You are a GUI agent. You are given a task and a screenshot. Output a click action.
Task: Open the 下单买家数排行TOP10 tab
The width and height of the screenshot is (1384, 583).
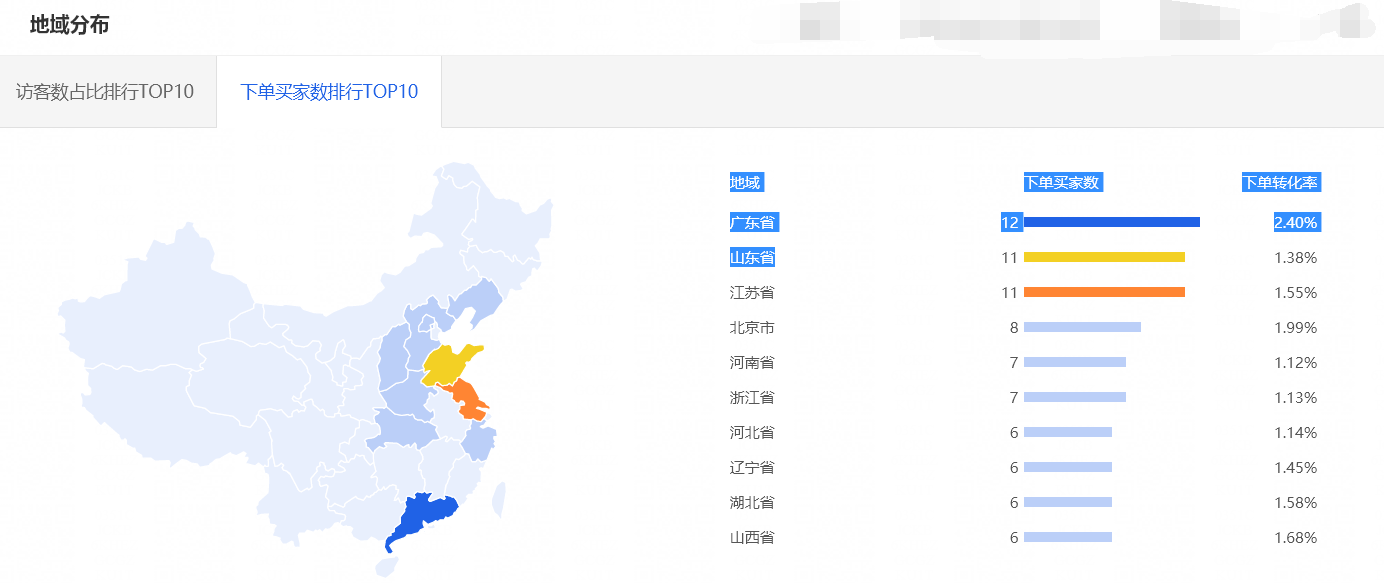click(x=331, y=91)
